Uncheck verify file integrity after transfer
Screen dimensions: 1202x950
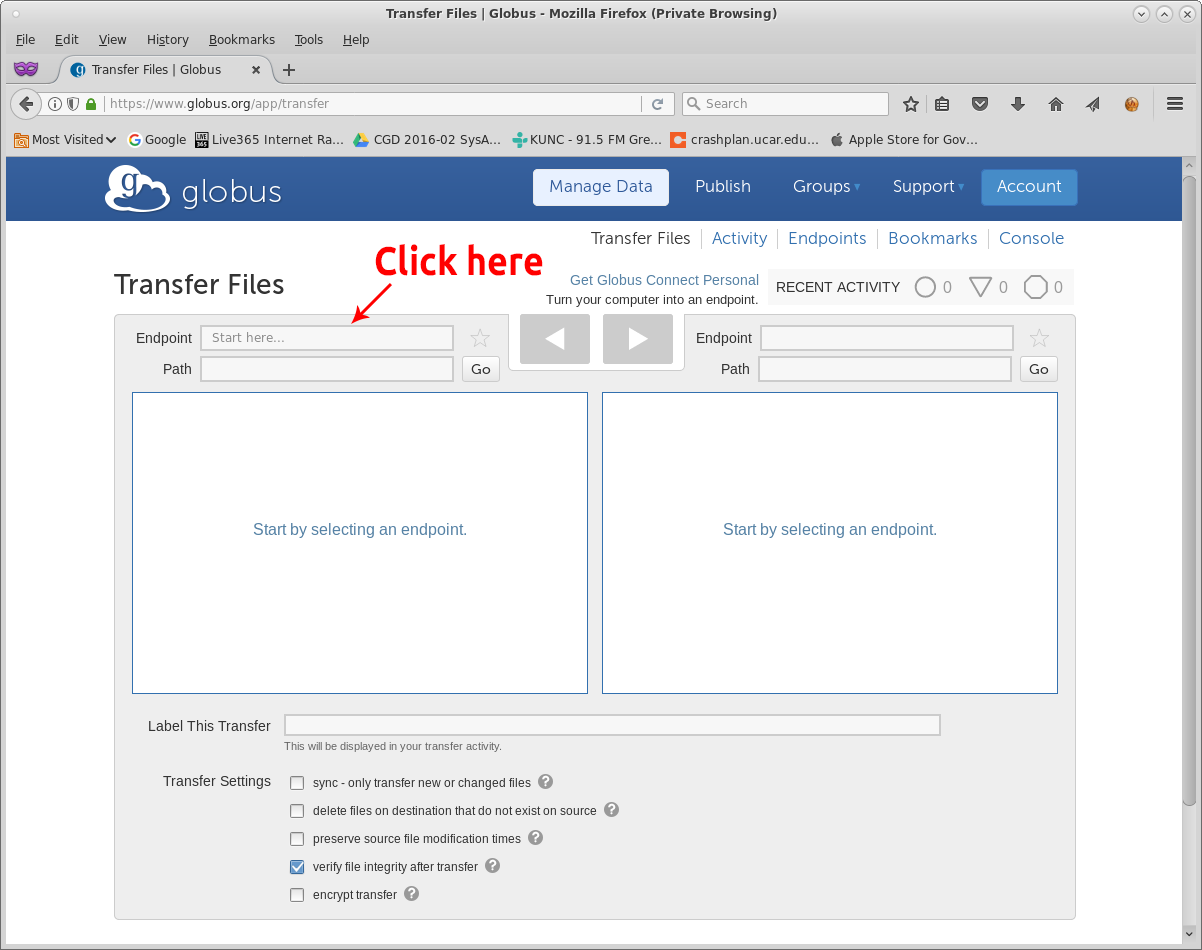pyautogui.click(x=297, y=867)
